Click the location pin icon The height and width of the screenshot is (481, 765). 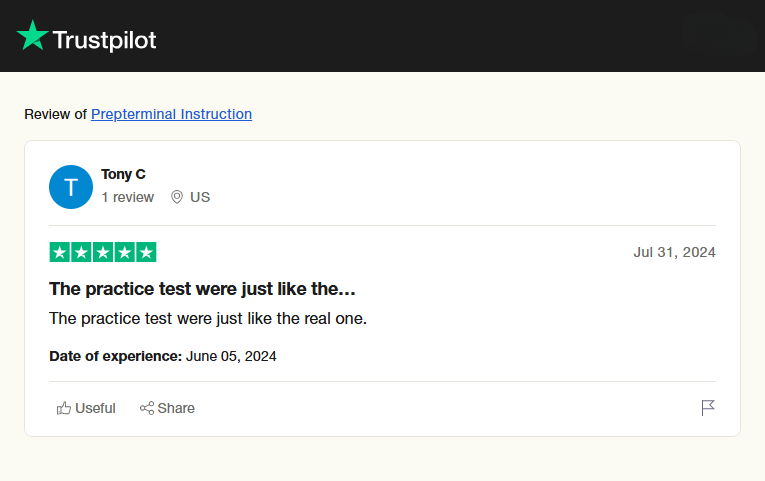pyautogui.click(x=177, y=197)
